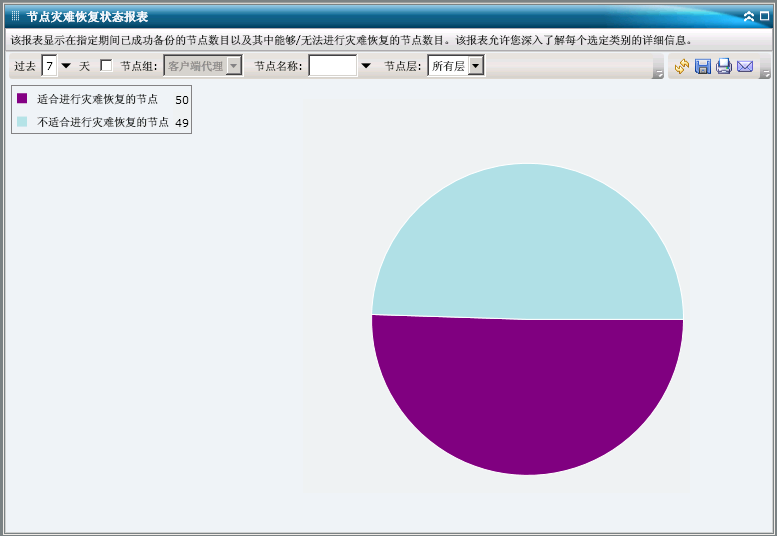Open the 所有层 node tier dropdown
This screenshot has height=536, width=777.
475,66
